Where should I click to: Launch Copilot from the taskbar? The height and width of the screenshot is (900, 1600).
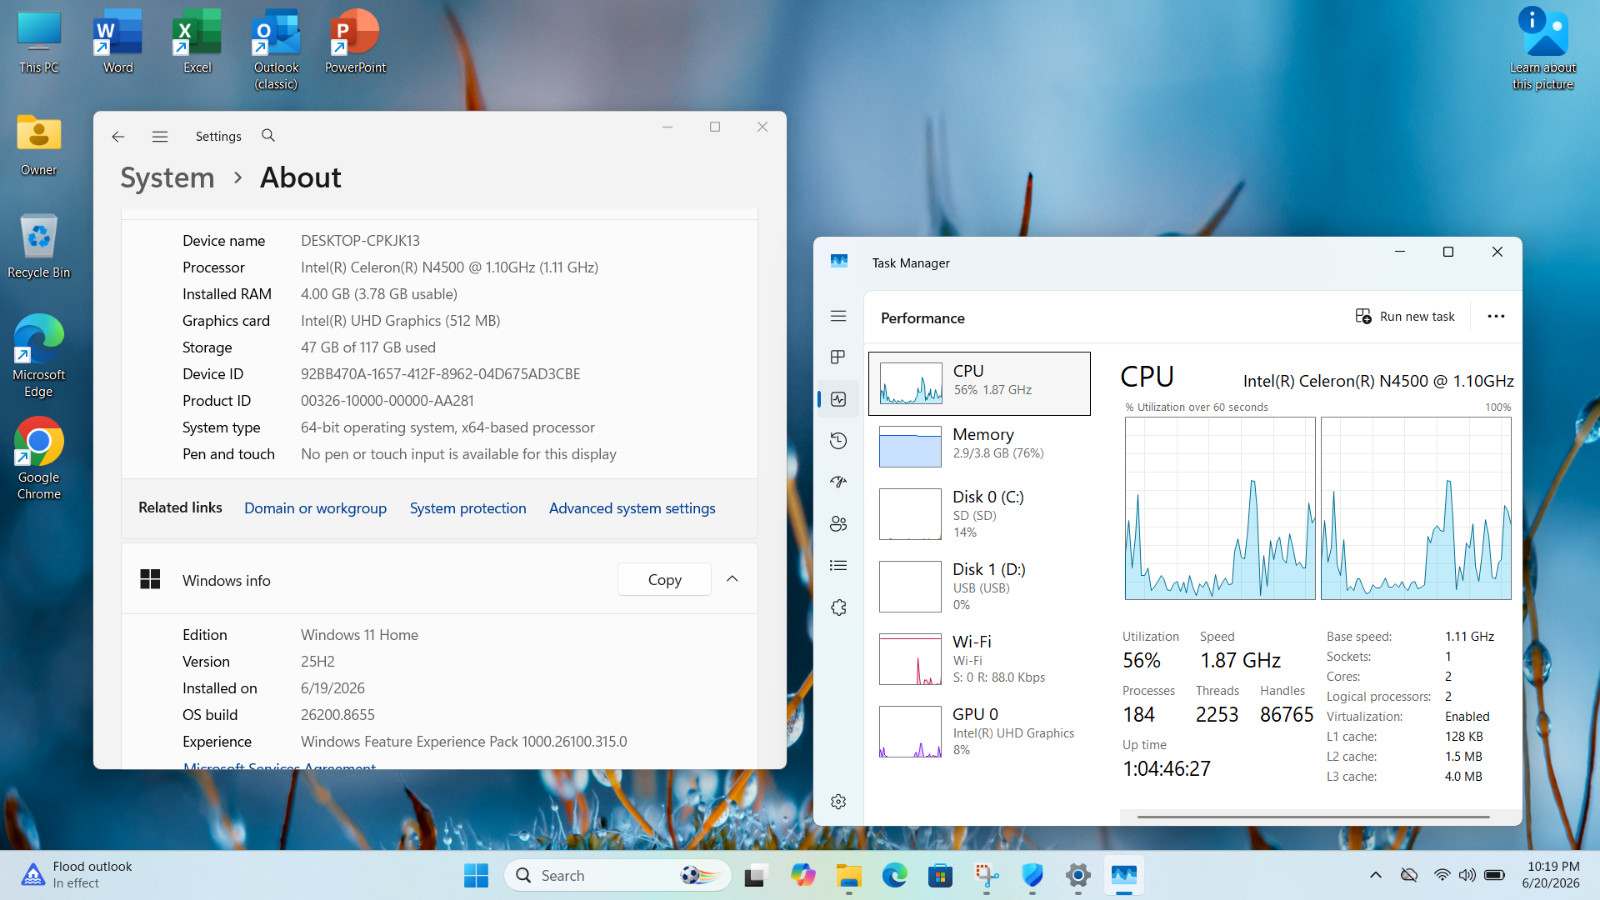point(803,876)
